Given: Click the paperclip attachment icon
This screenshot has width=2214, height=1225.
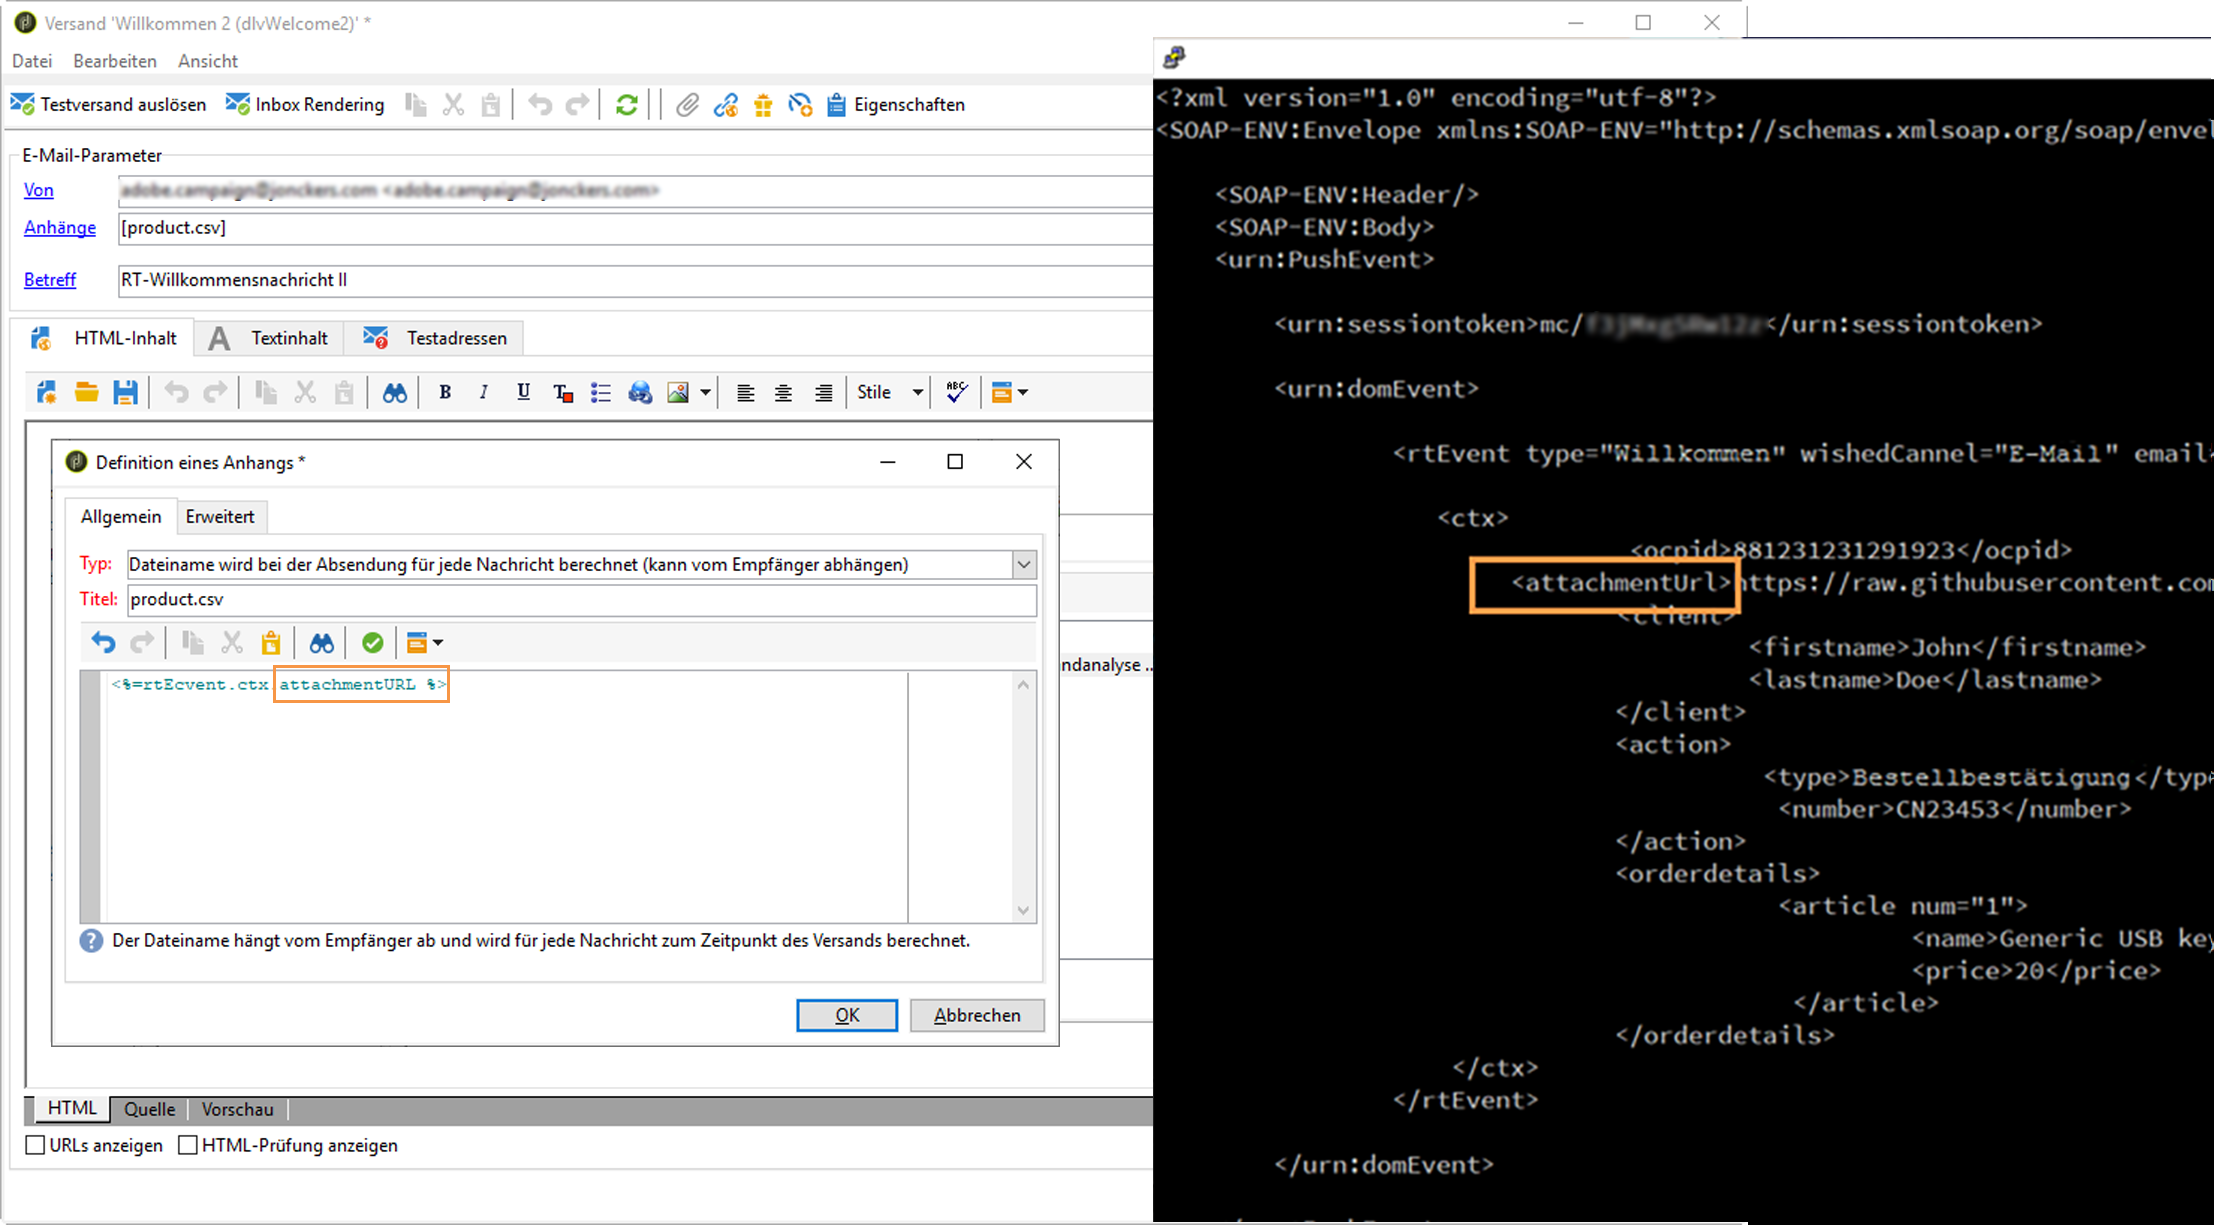Looking at the screenshot, I should [686, 105].
